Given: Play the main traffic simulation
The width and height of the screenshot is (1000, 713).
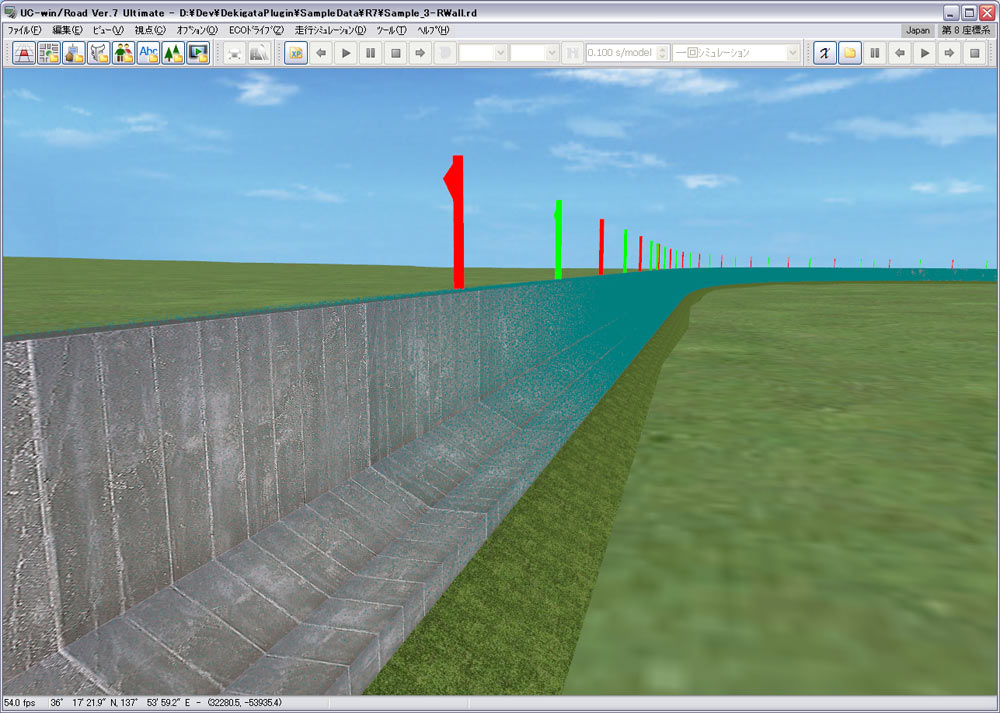Looking at the screenshot, I should (x=346, y=53).
